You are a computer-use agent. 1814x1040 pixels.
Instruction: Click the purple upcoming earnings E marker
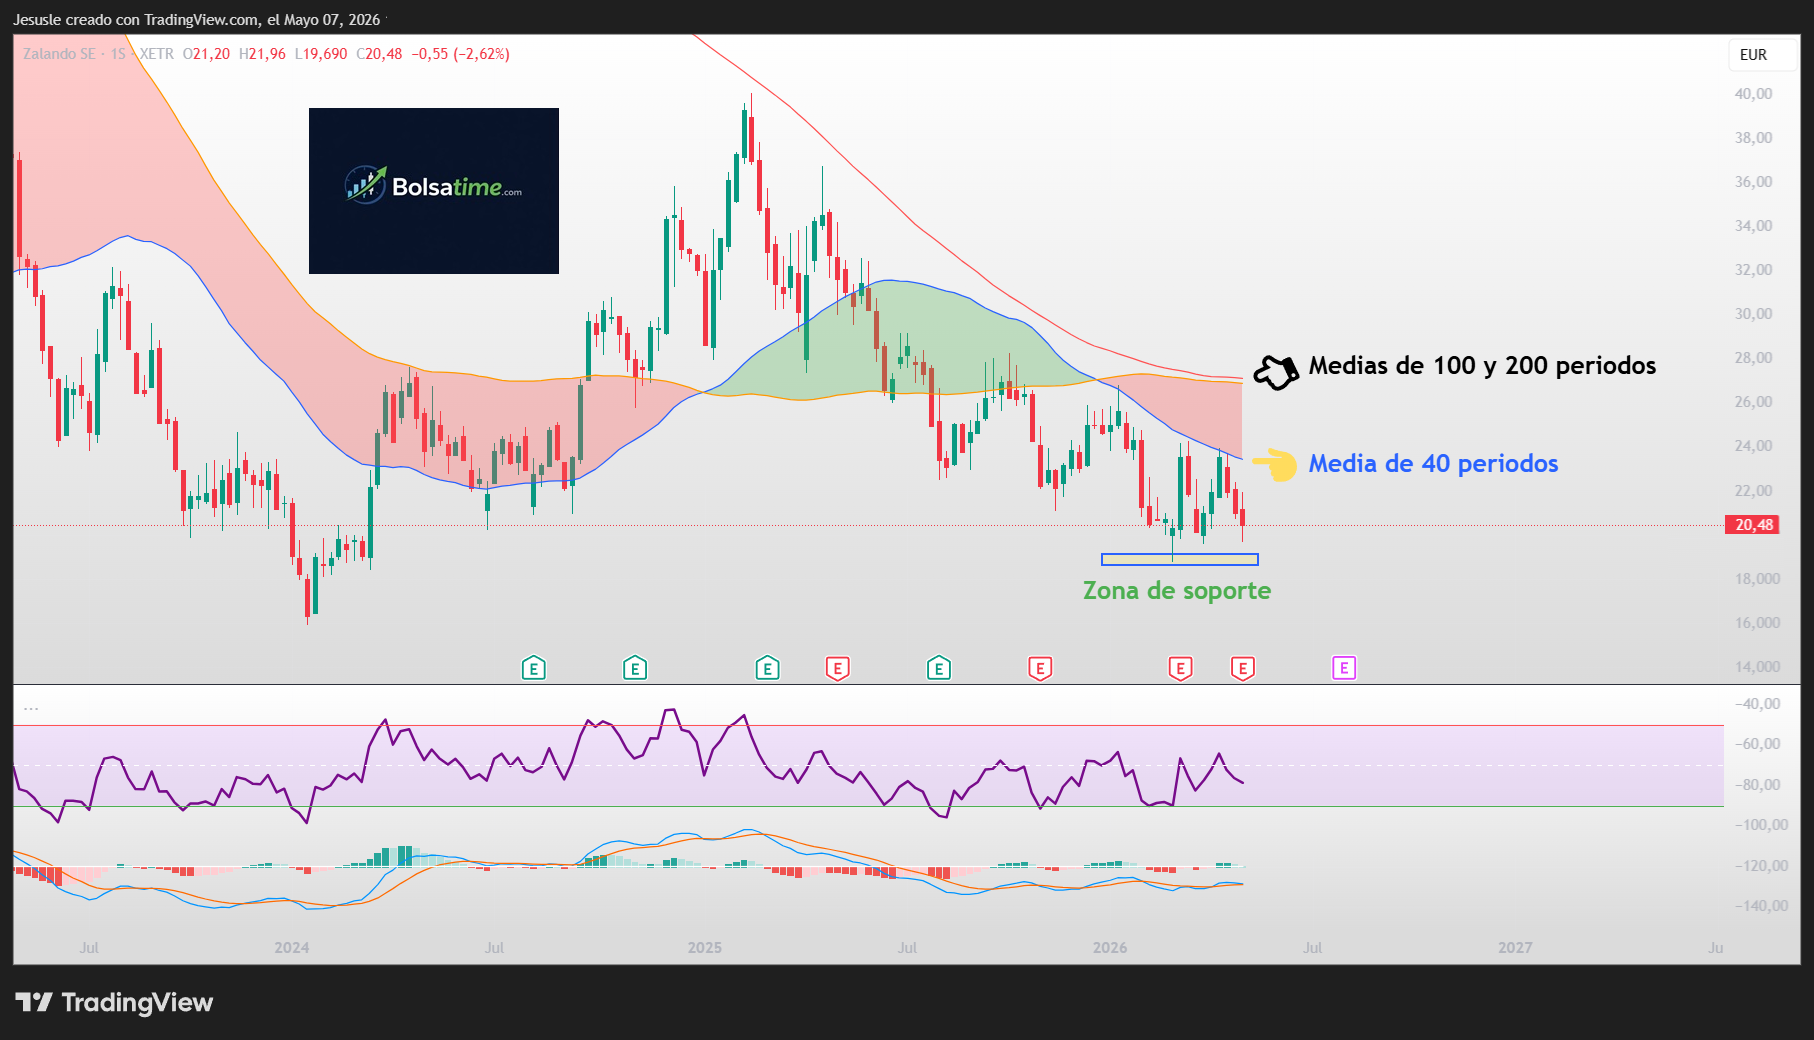click(x=1344, y=668)
